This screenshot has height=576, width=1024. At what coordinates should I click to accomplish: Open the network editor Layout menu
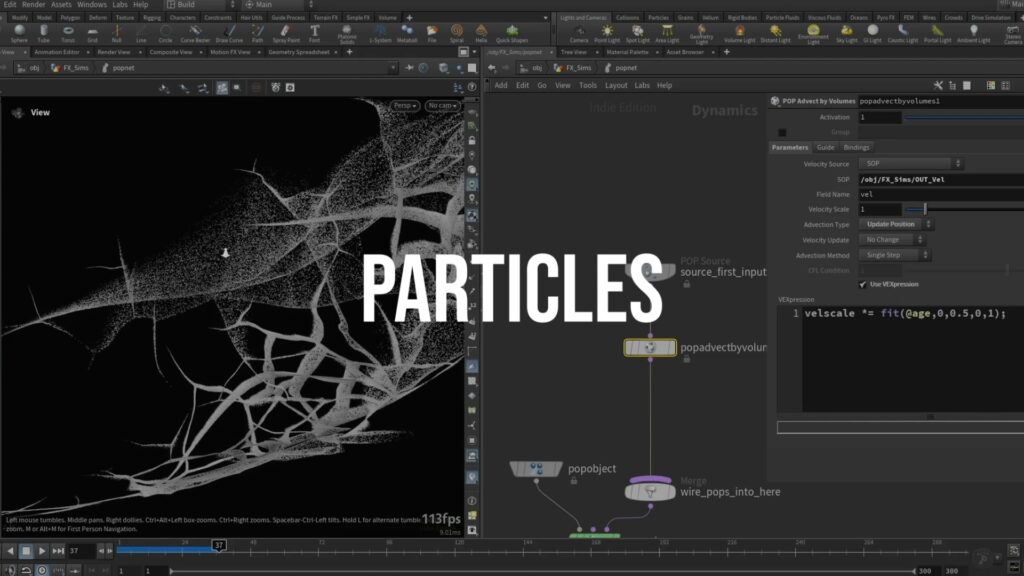pyautogui.click(x=616, y=86)
